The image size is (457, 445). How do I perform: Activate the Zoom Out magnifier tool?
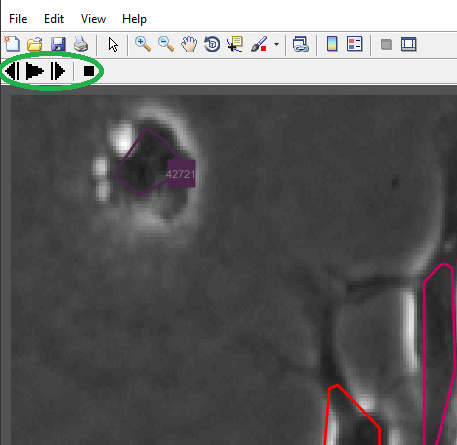(x=166, y=44)
